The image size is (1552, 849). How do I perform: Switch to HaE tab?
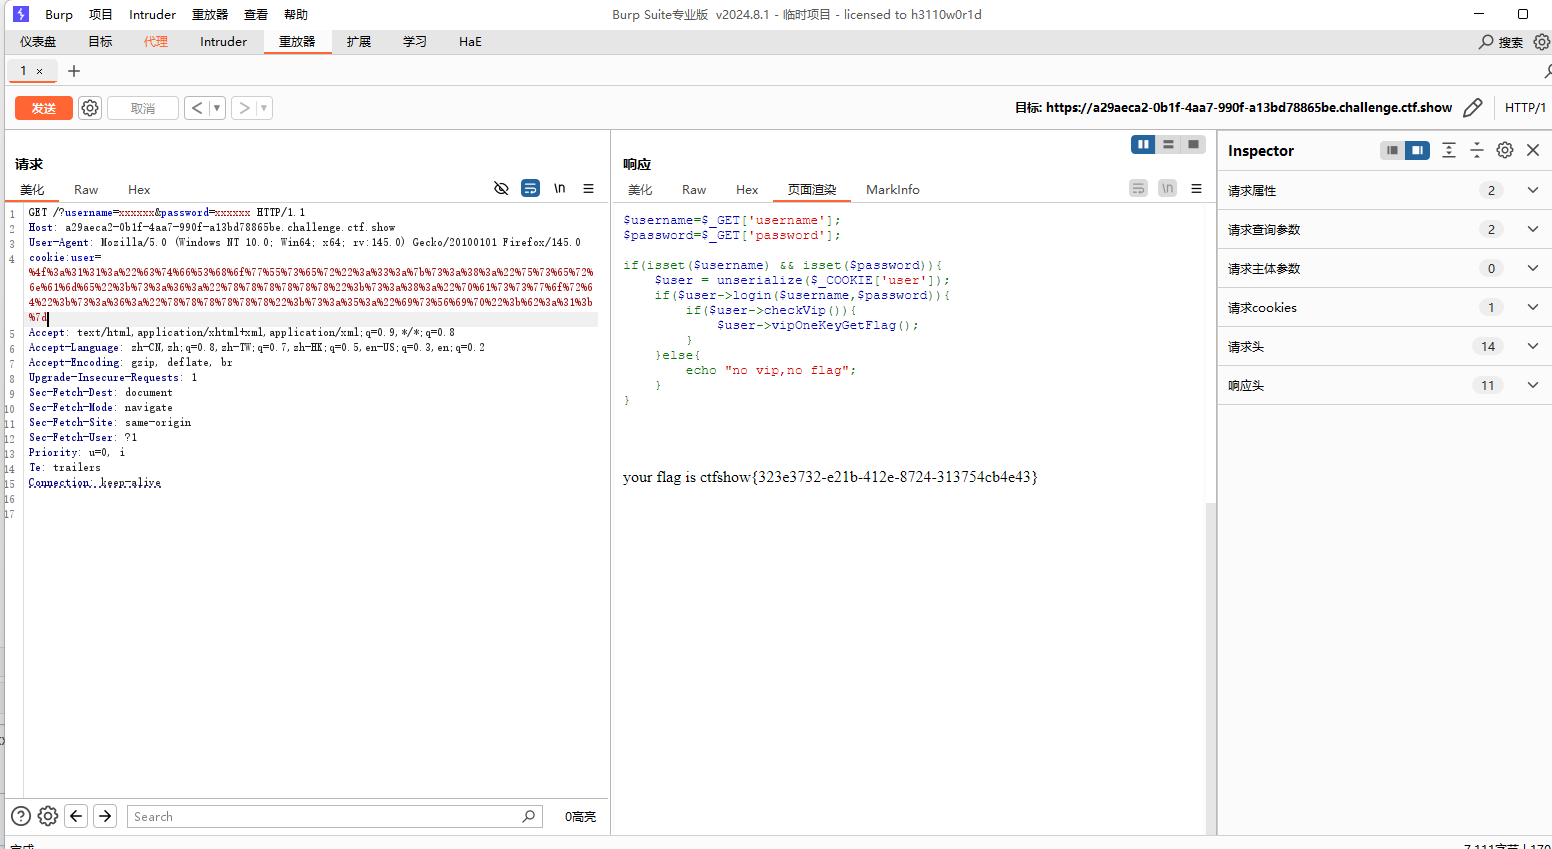click(x=470, y=42)
